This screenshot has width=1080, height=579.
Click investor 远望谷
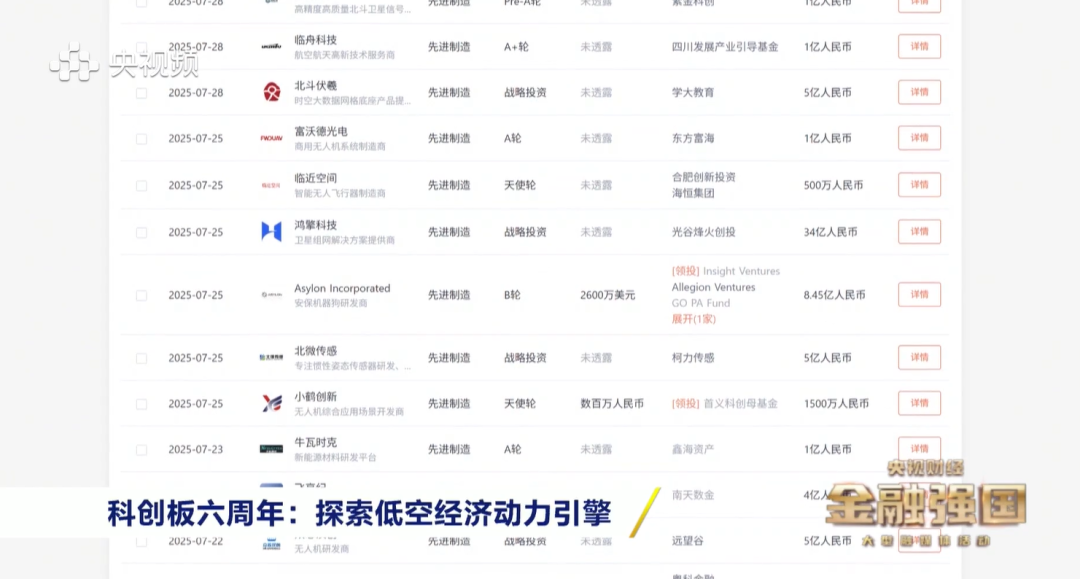tap(687, 540)
